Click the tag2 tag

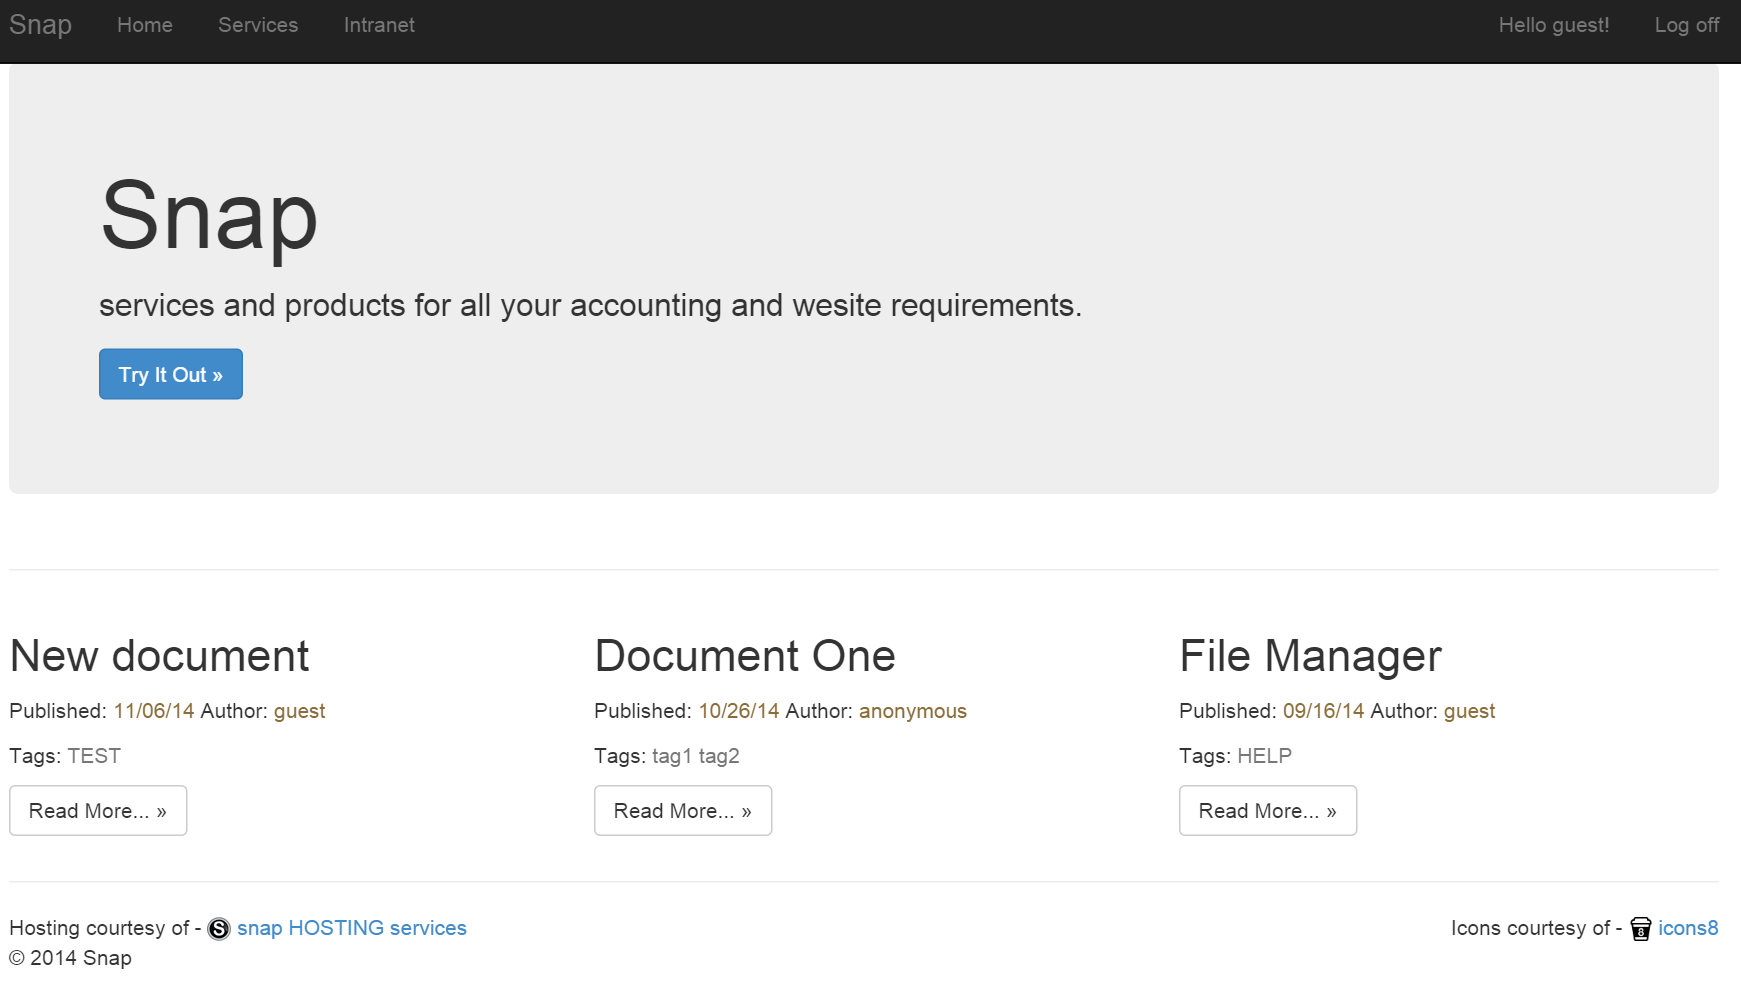click(x=719, y=756)
